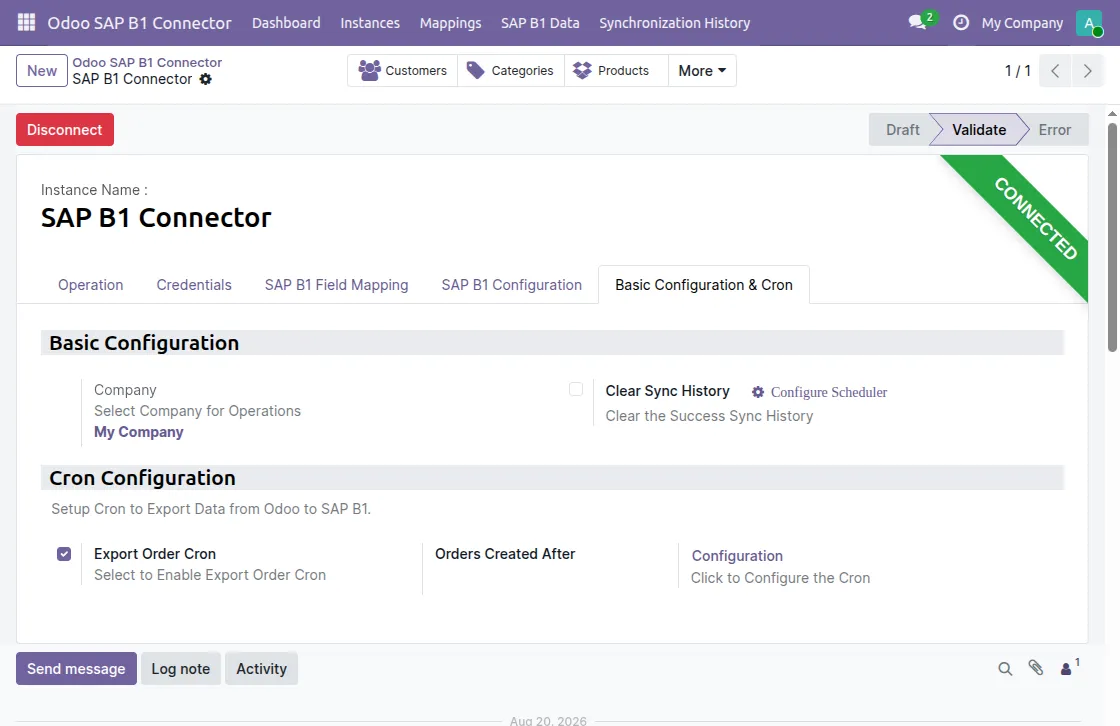Switch to the SAP B1 Configuration tab
The width and height of the screenshot is (1120, 726).
[x=511, y=285]
